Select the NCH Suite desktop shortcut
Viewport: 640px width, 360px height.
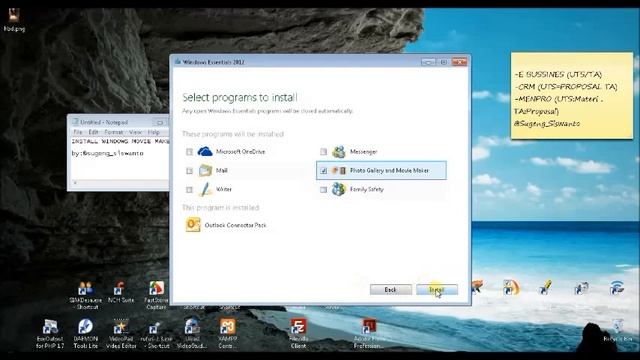[x=121, y=292]
